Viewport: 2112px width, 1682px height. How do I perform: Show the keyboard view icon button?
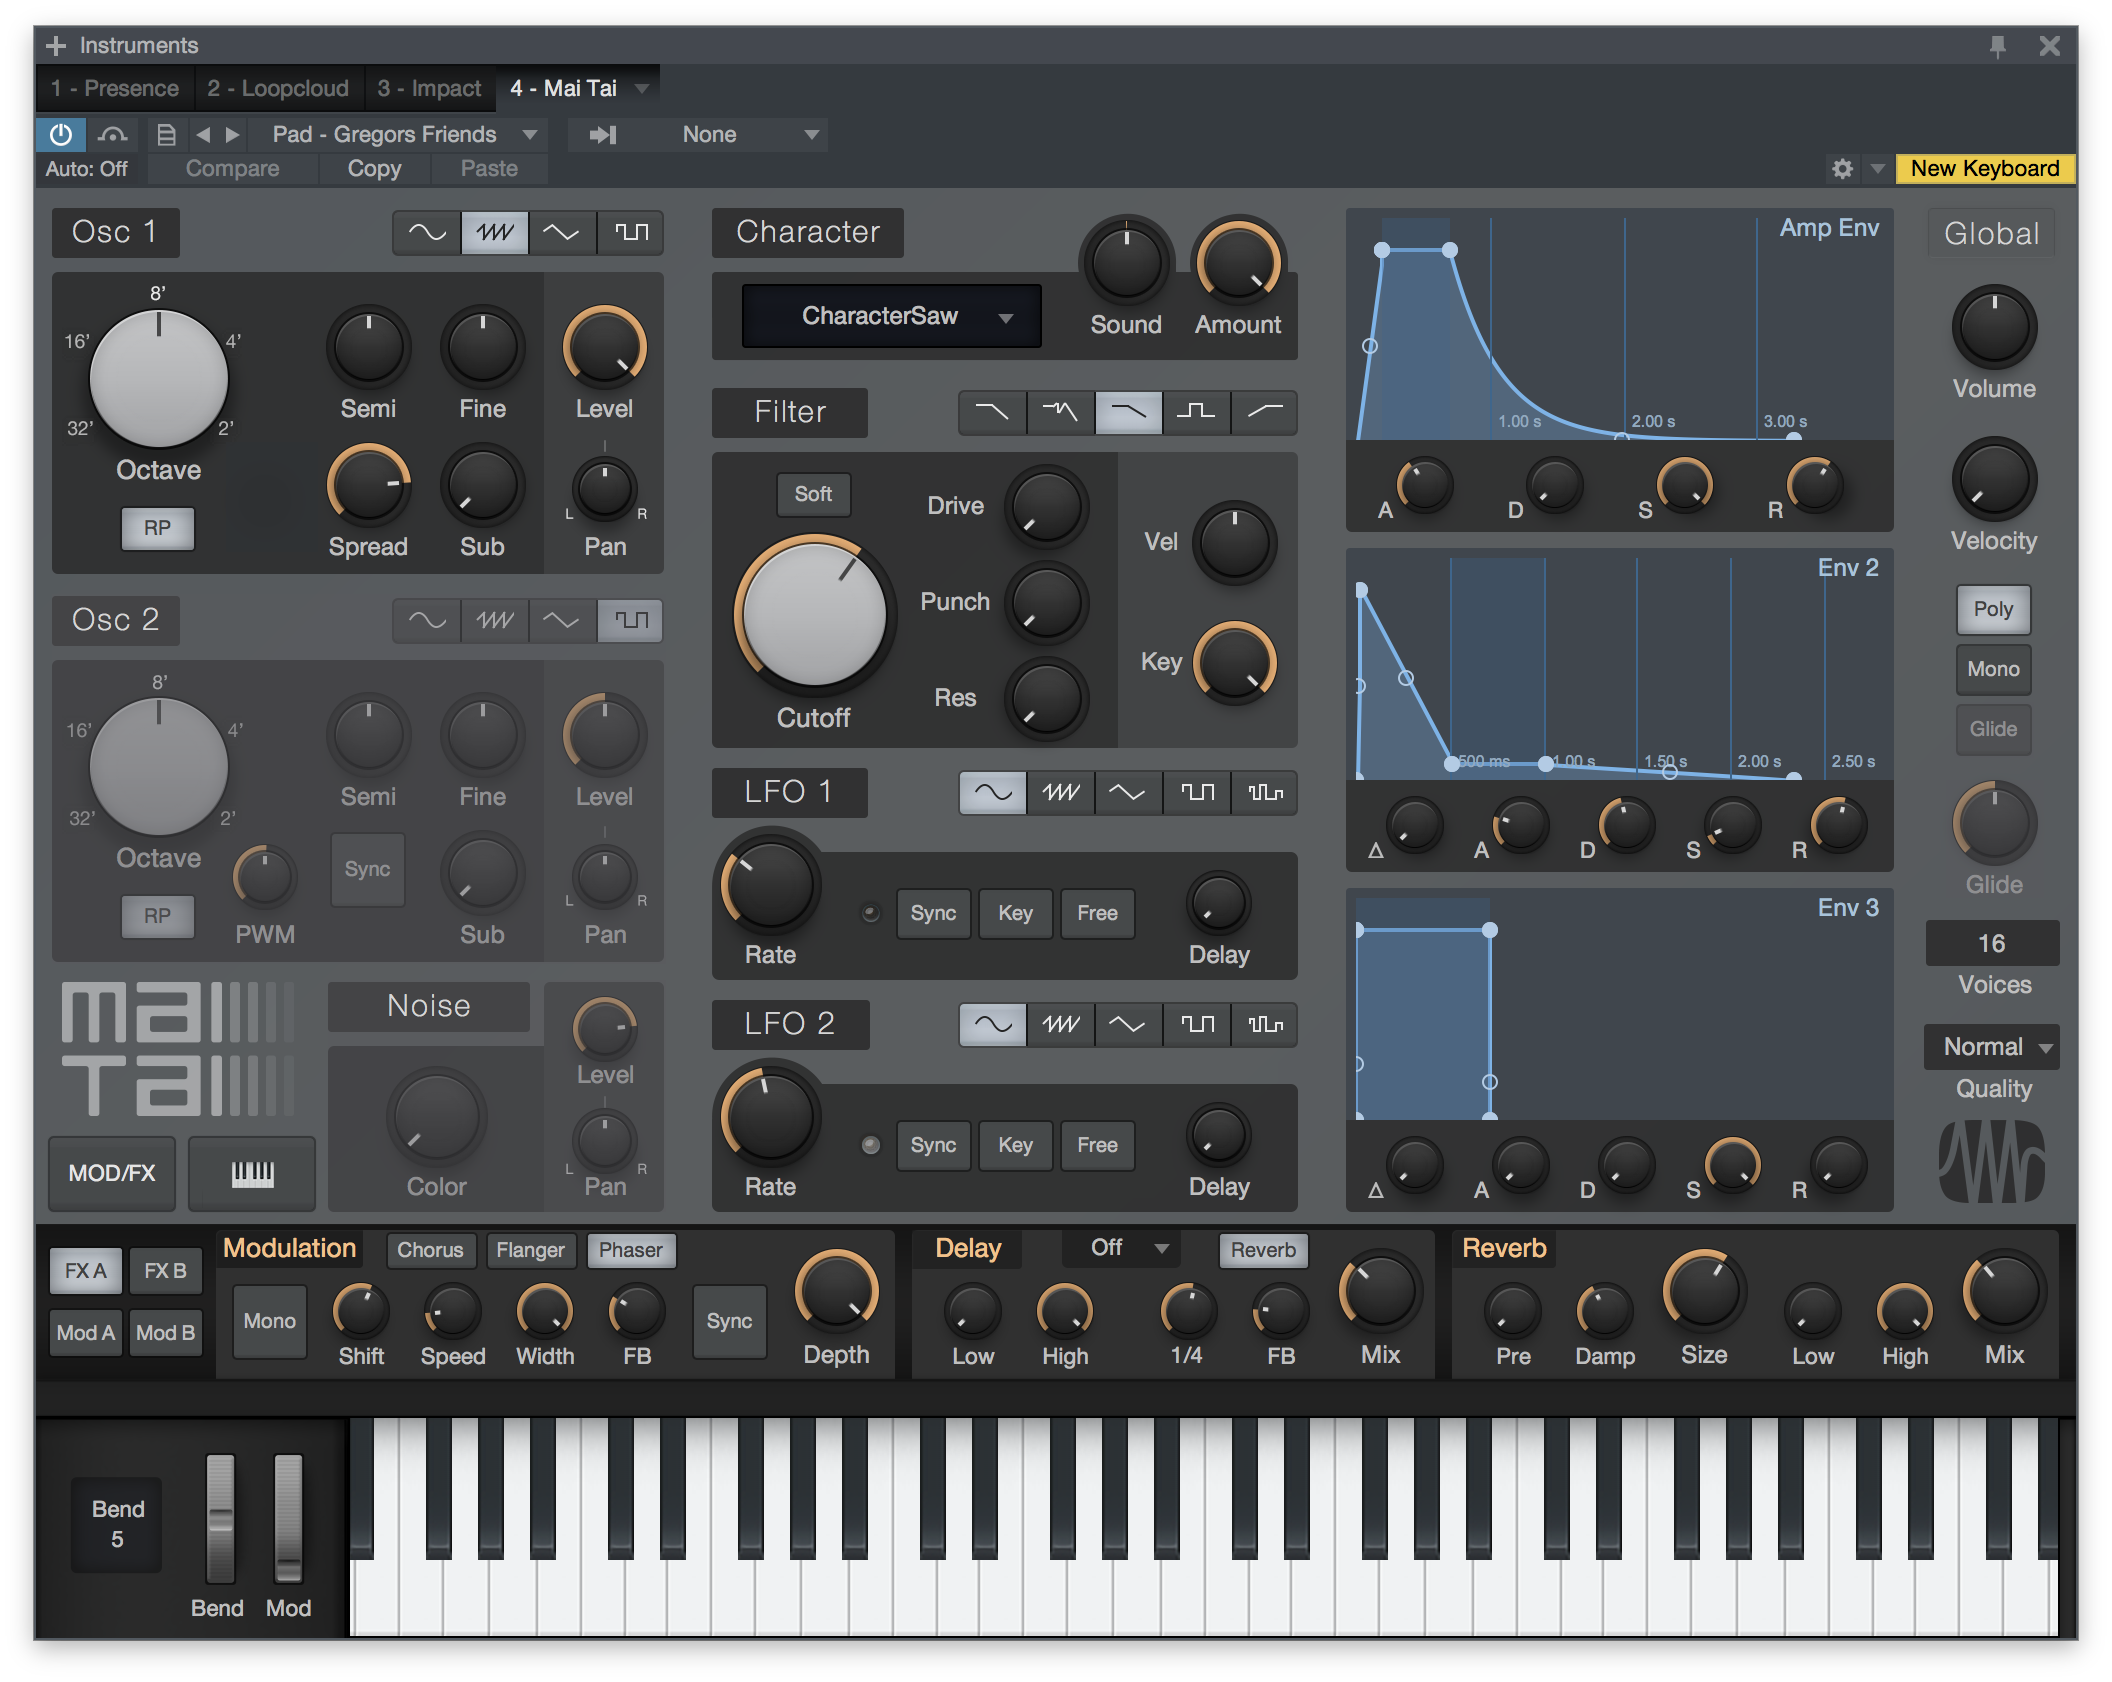(252, 1173)
